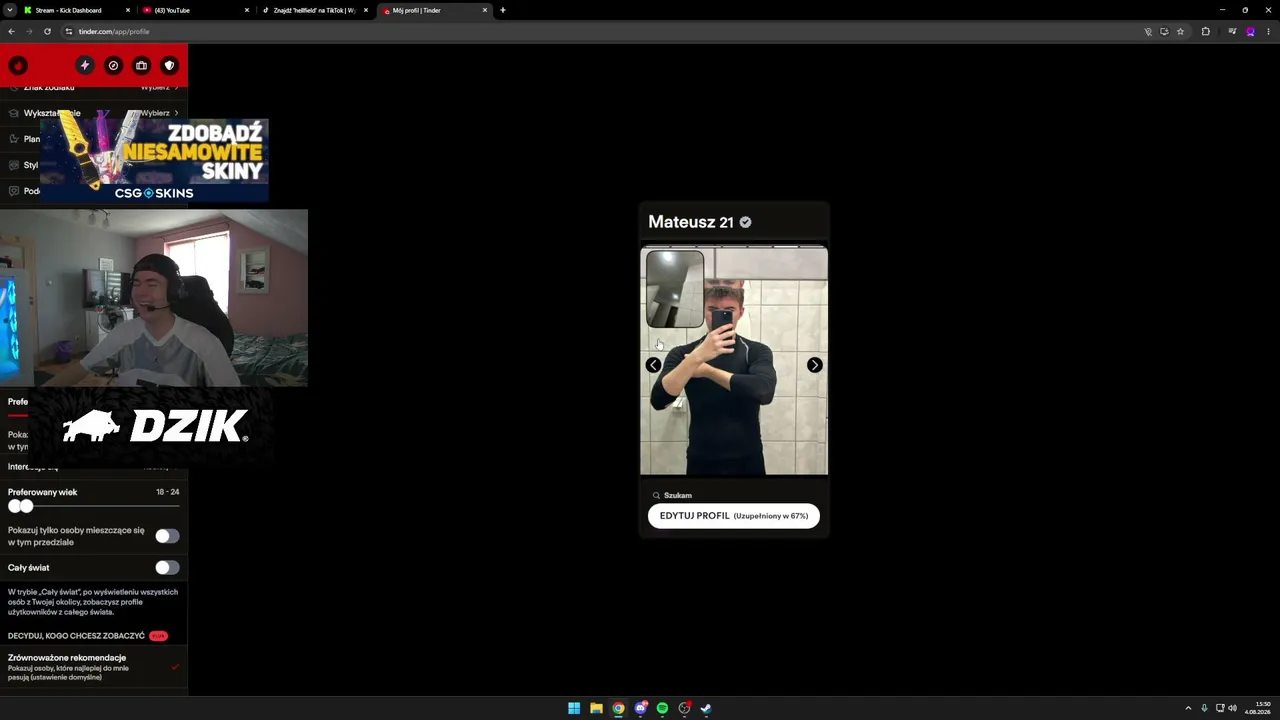Viewport: 1280px width, 720px height.
Task: Open Spotify from the taskbar
Action: coord(662,708)
